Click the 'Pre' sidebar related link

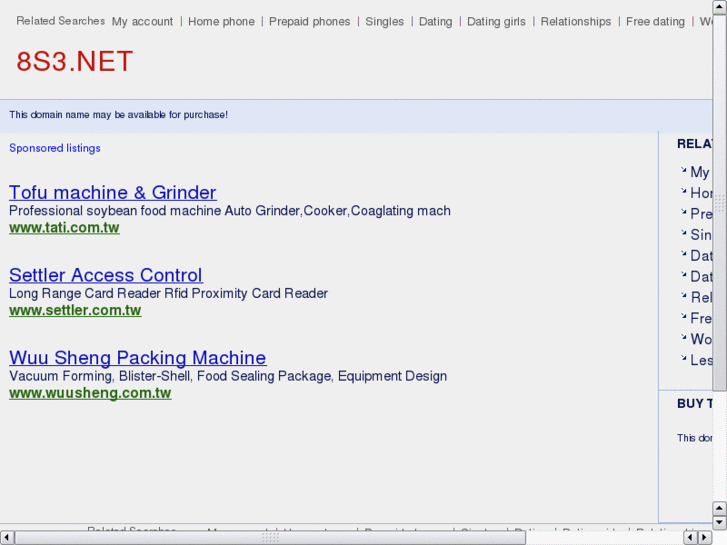[701, 214]
